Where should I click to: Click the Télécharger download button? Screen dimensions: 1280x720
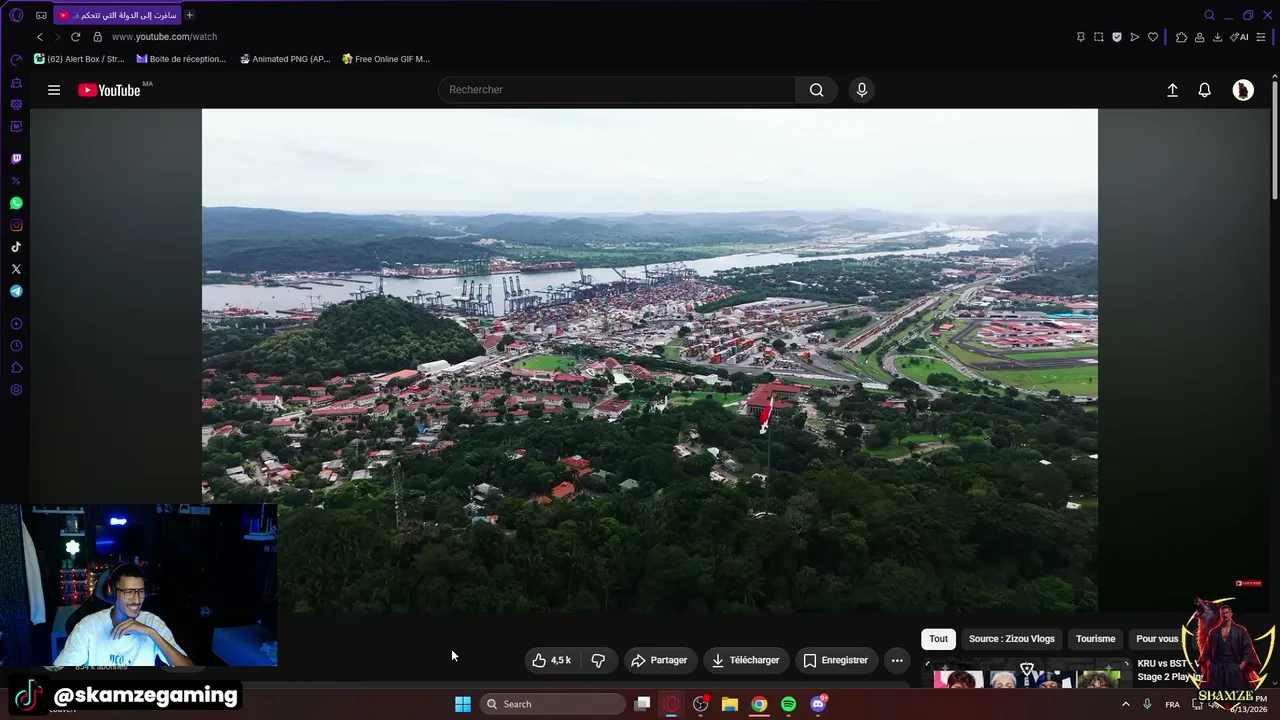pos(745,660)
